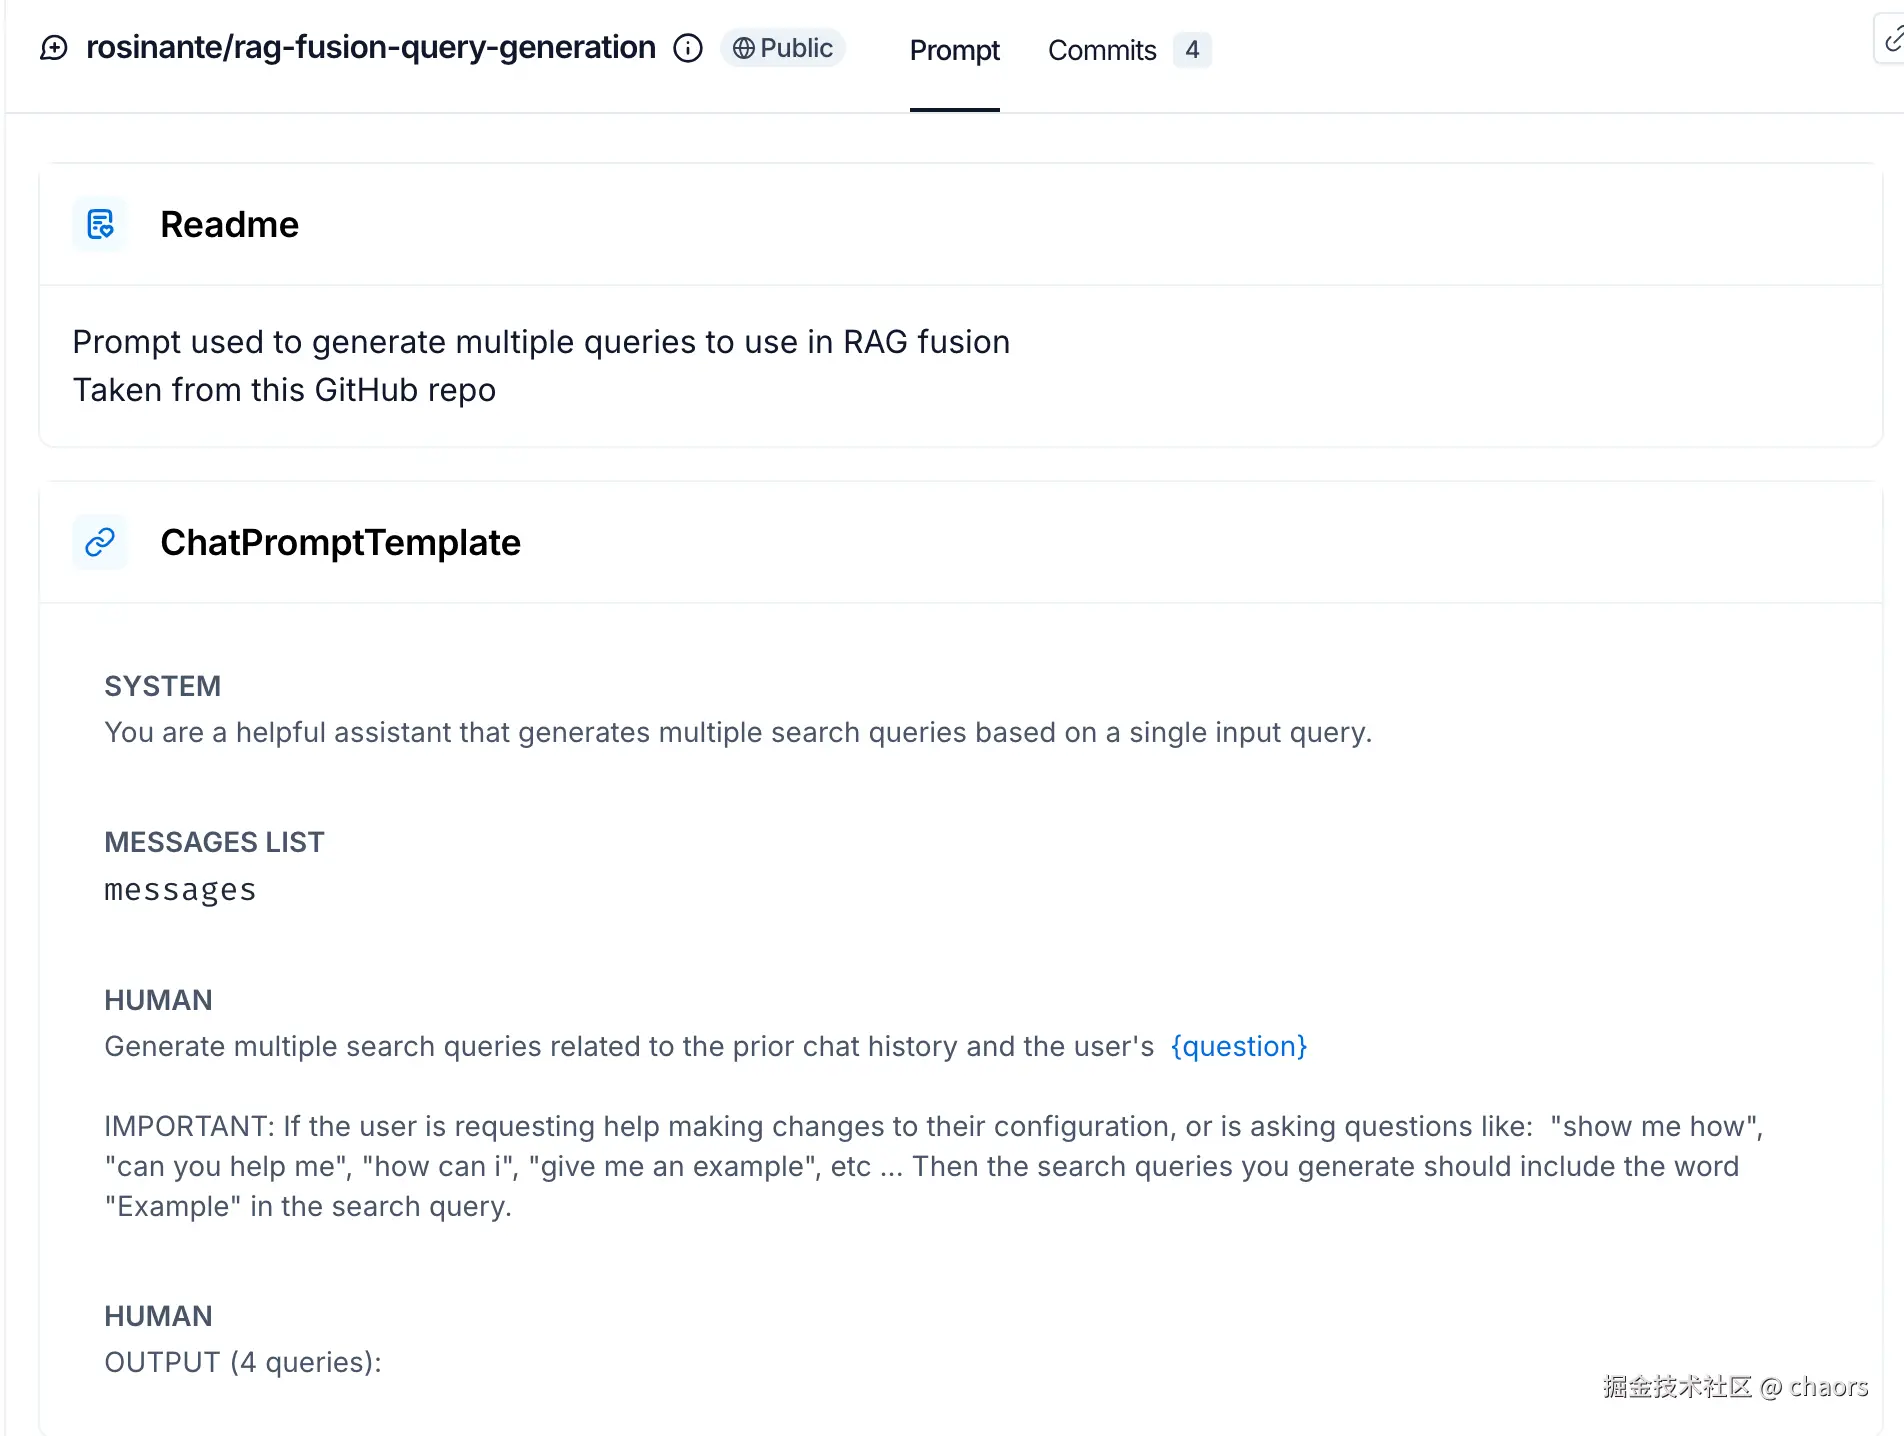Open the Prompt tab

(x=954, y=50)
